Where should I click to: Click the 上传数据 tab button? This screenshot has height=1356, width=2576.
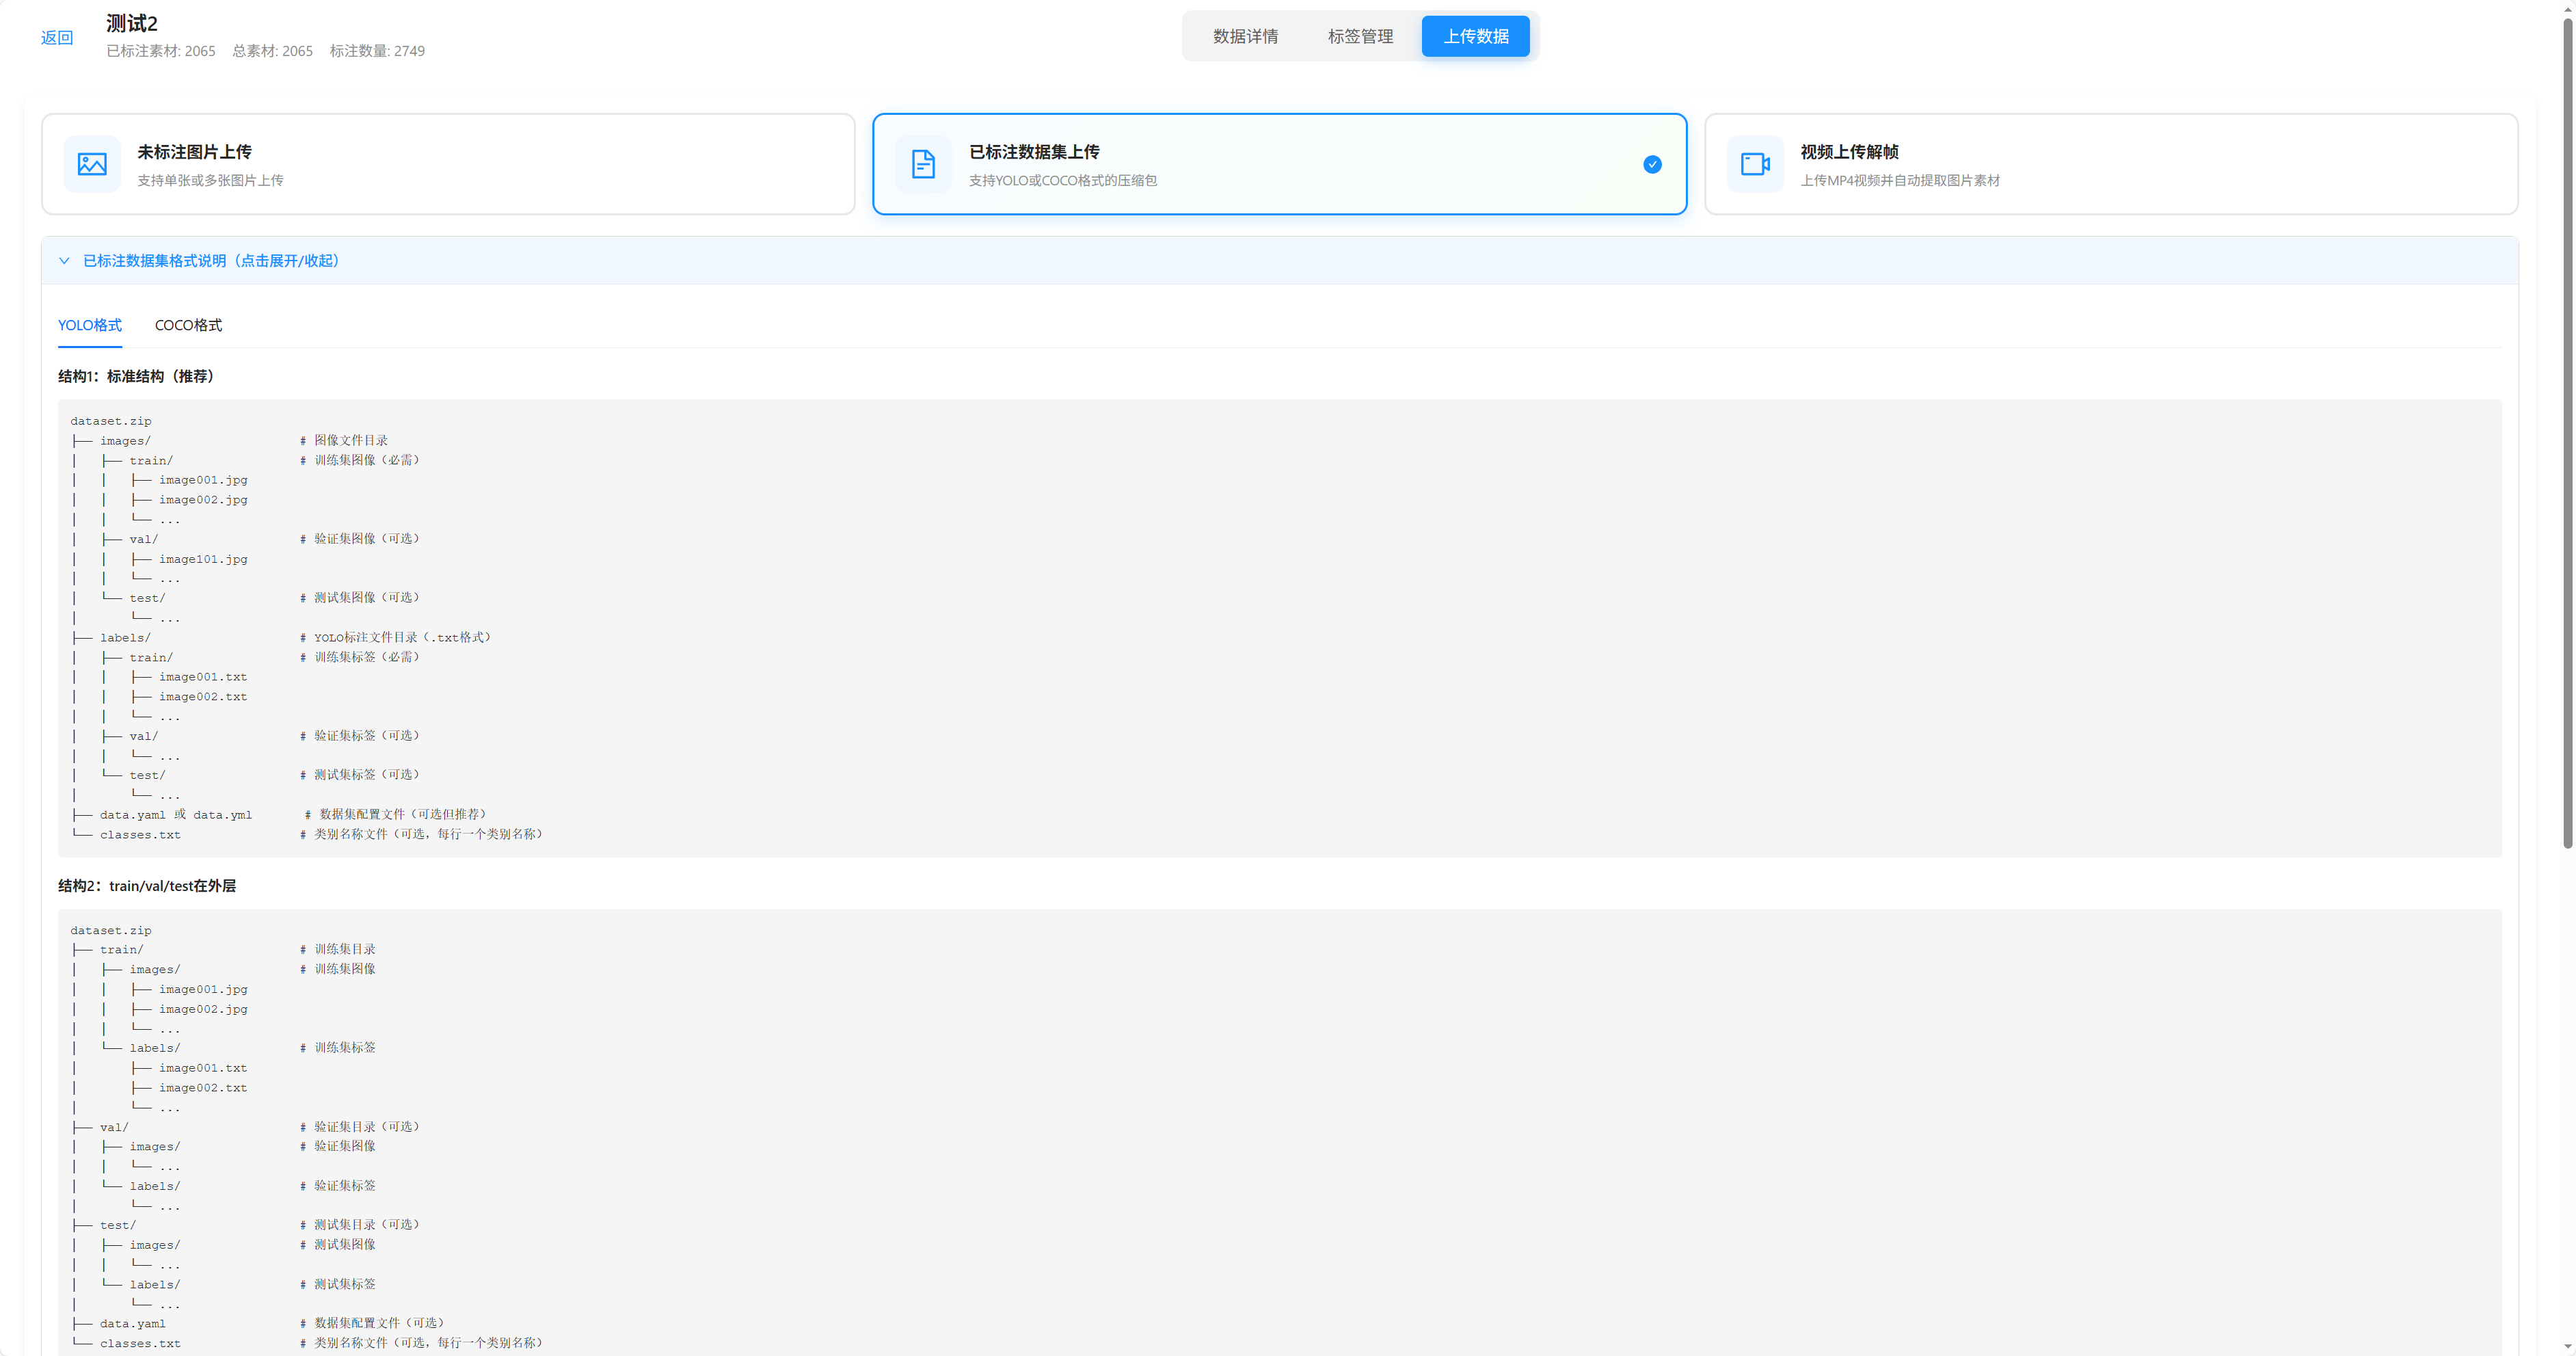pyautogui.click(x=1475, y=36)
